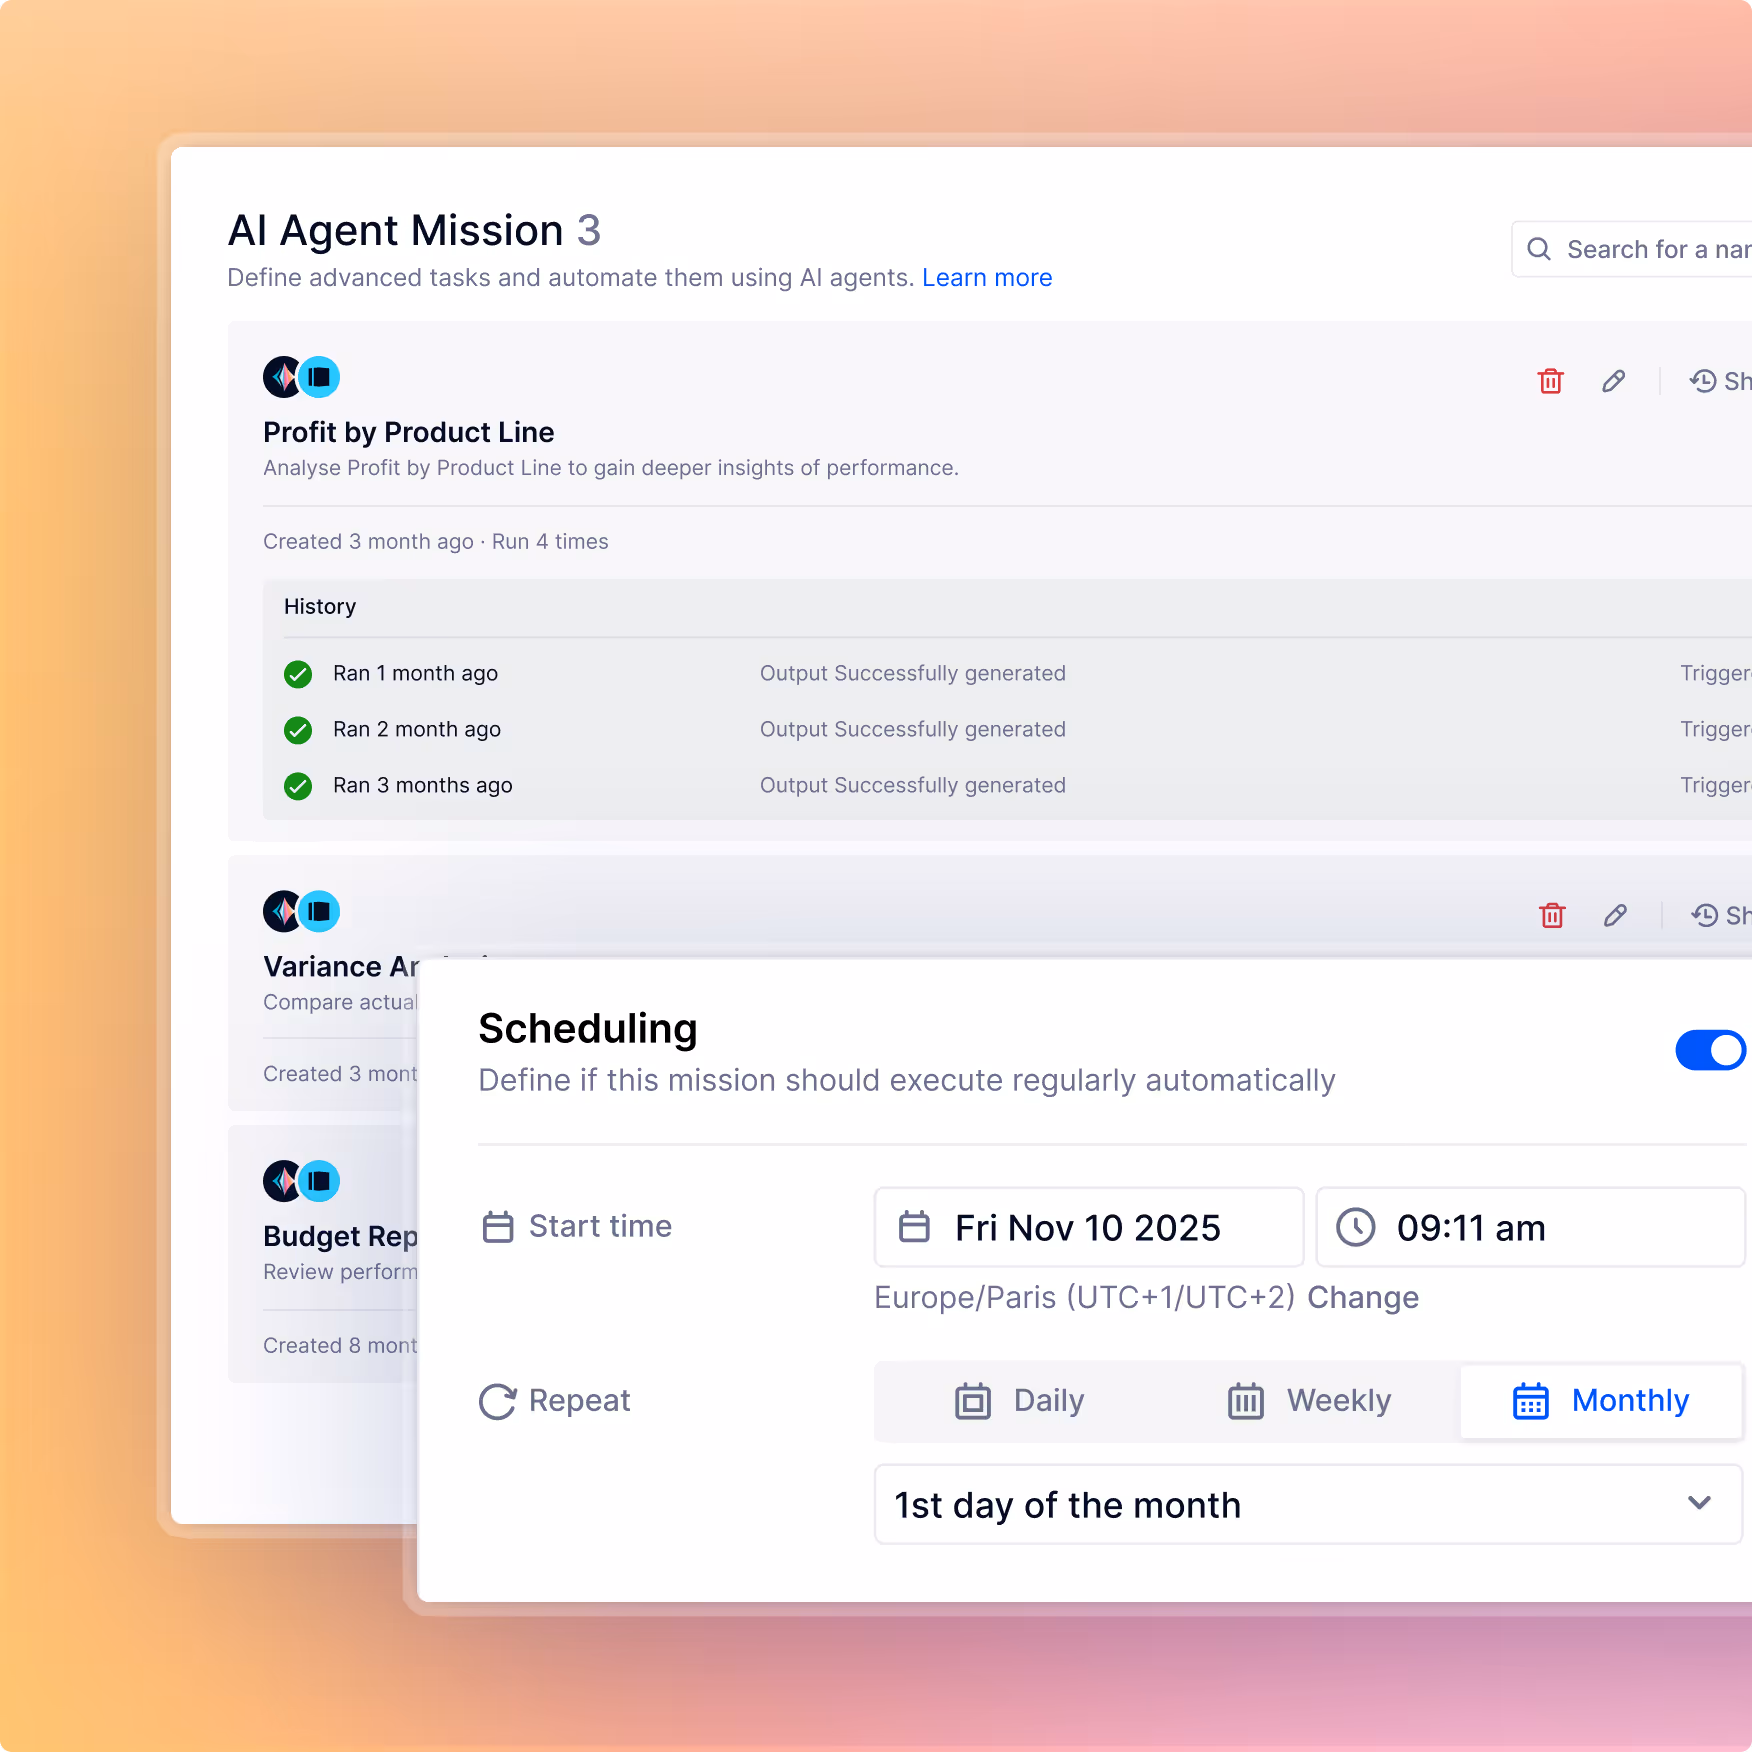Screen dimensions: 1752x1752
Task: Click history icon on the Variance mission card
Action: click(1704, 915)
